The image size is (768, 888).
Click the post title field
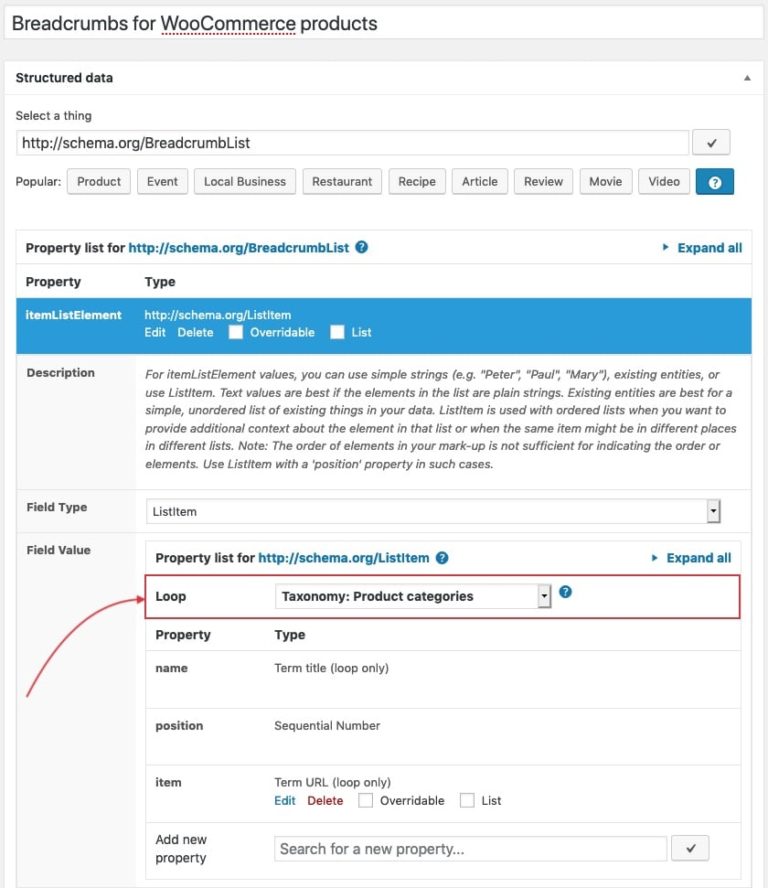384,24
